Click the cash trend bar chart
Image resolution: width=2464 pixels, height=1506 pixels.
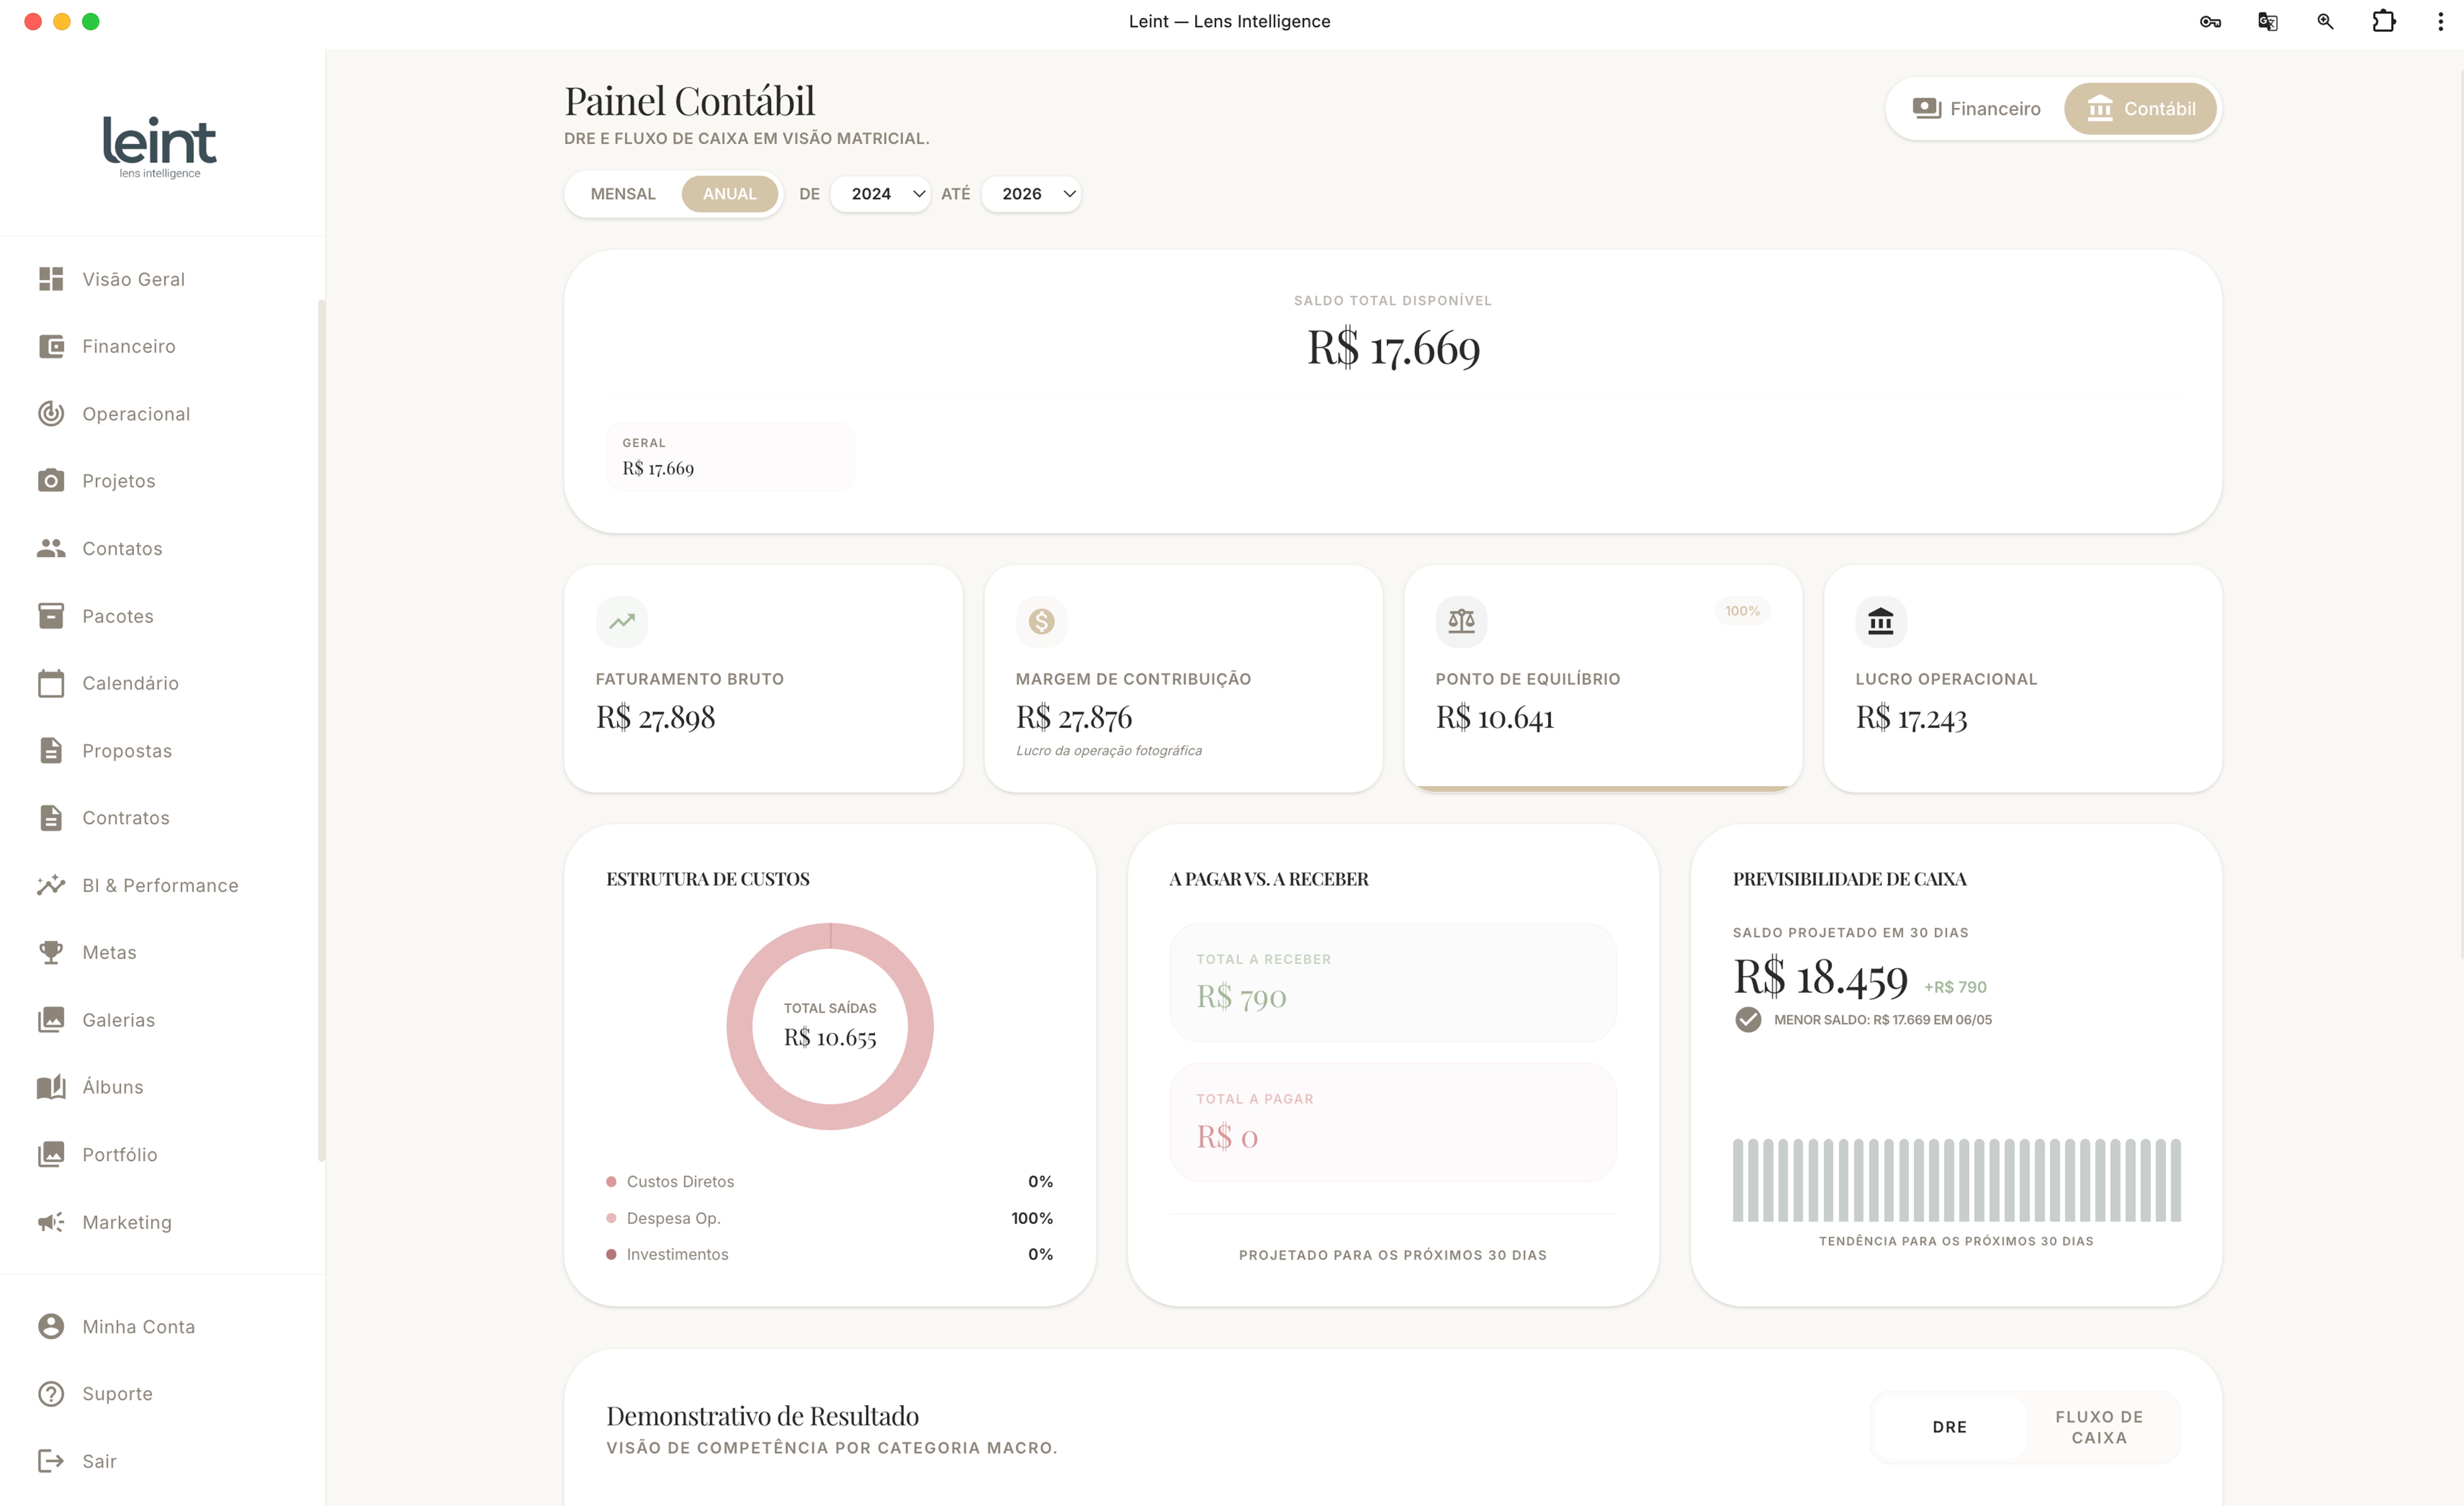(x=1956, y=1180)
